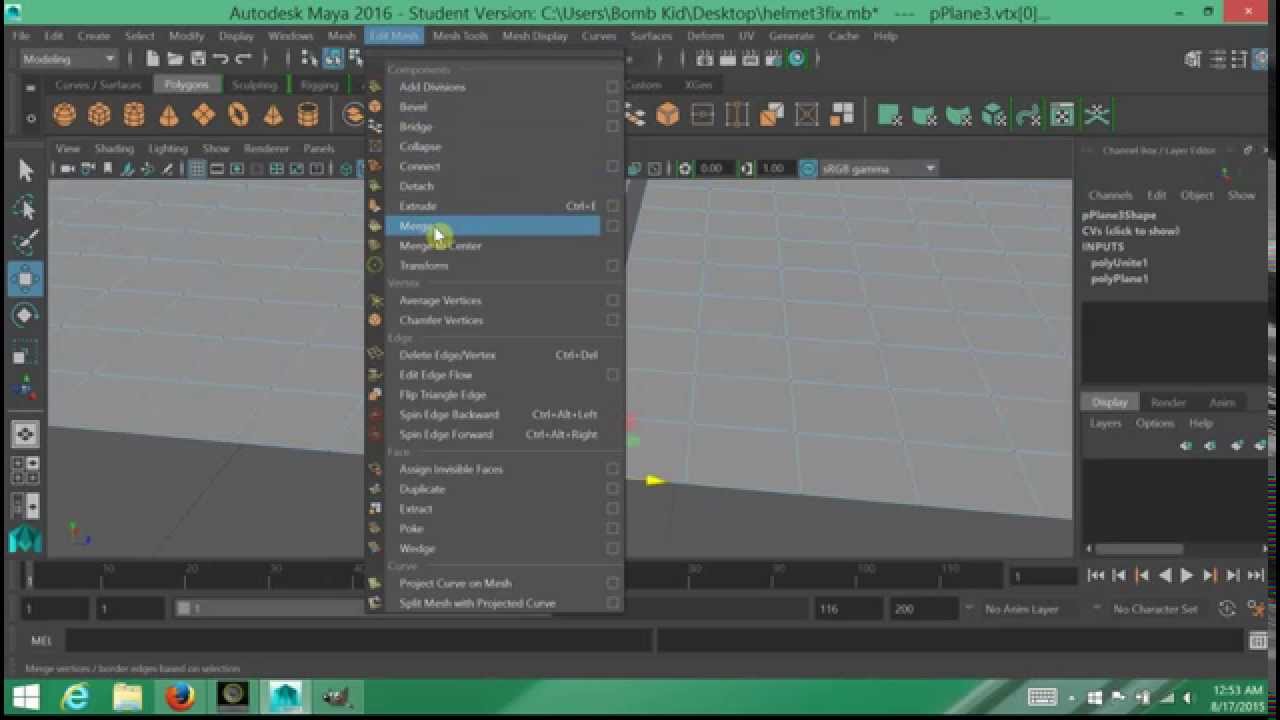Open Poke option box

[x=612, y=528]
